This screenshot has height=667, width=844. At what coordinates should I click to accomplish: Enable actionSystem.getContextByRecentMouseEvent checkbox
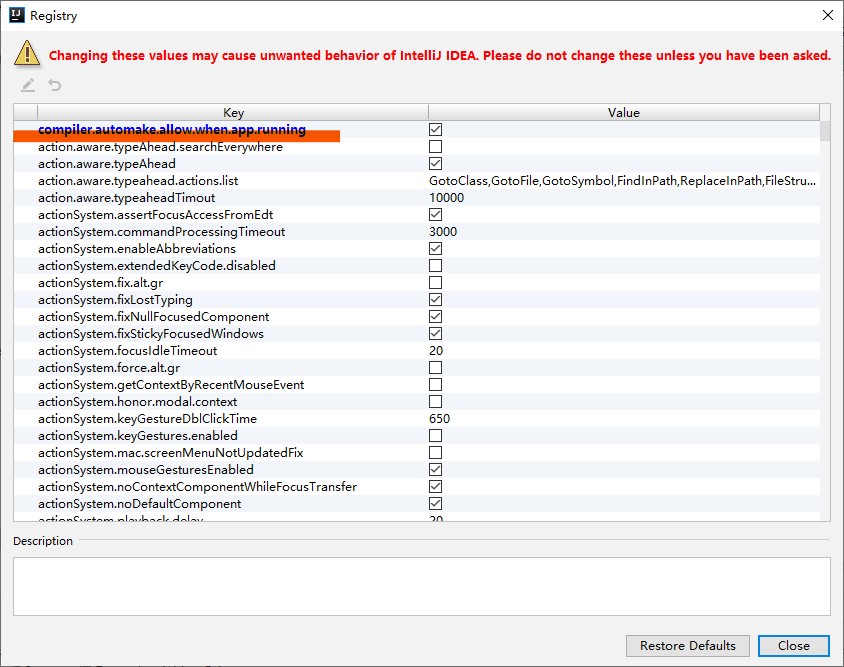pos(435,385)
